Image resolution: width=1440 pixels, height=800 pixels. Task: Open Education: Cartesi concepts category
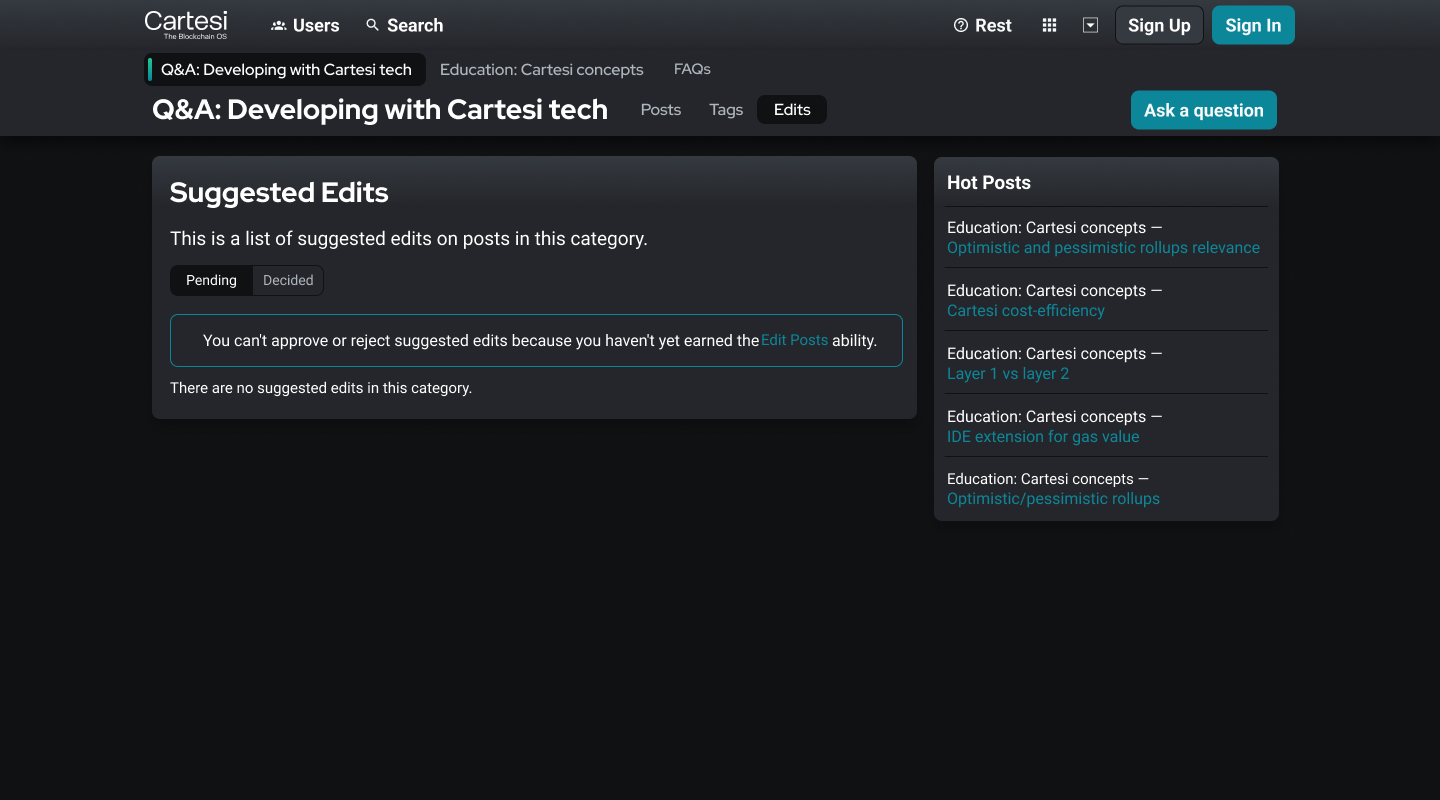(541, 70)
